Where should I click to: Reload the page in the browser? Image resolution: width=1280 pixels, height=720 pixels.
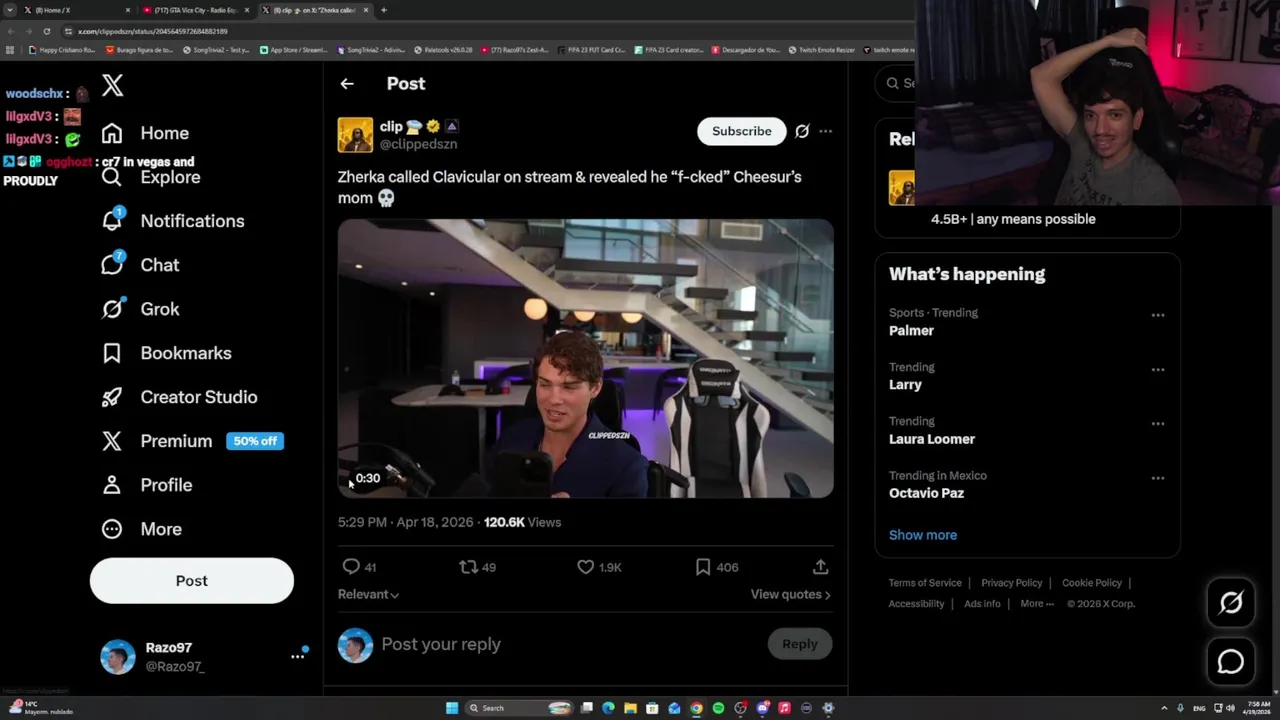pyautogui.click(x=46, y=31)
